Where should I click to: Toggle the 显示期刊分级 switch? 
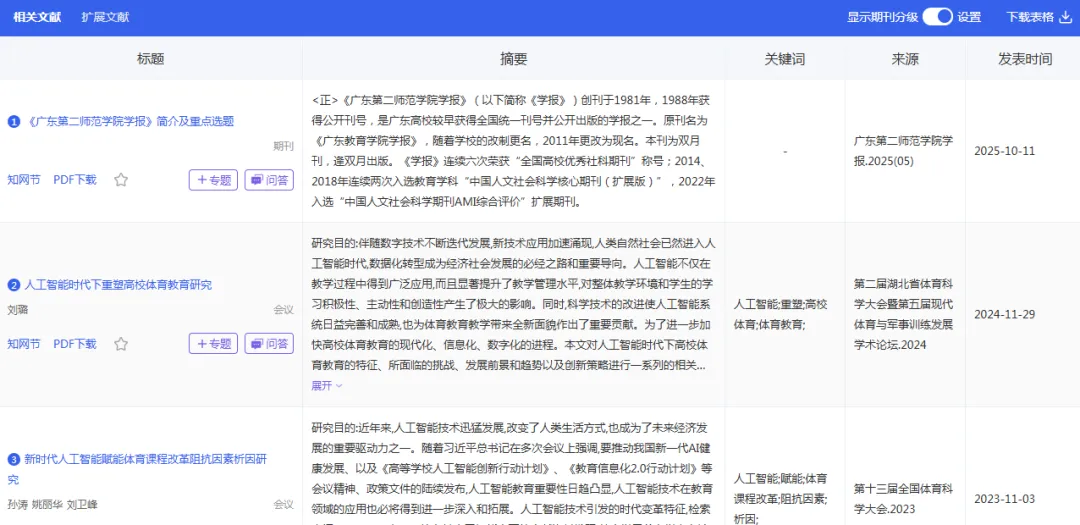tap(937, 17)
